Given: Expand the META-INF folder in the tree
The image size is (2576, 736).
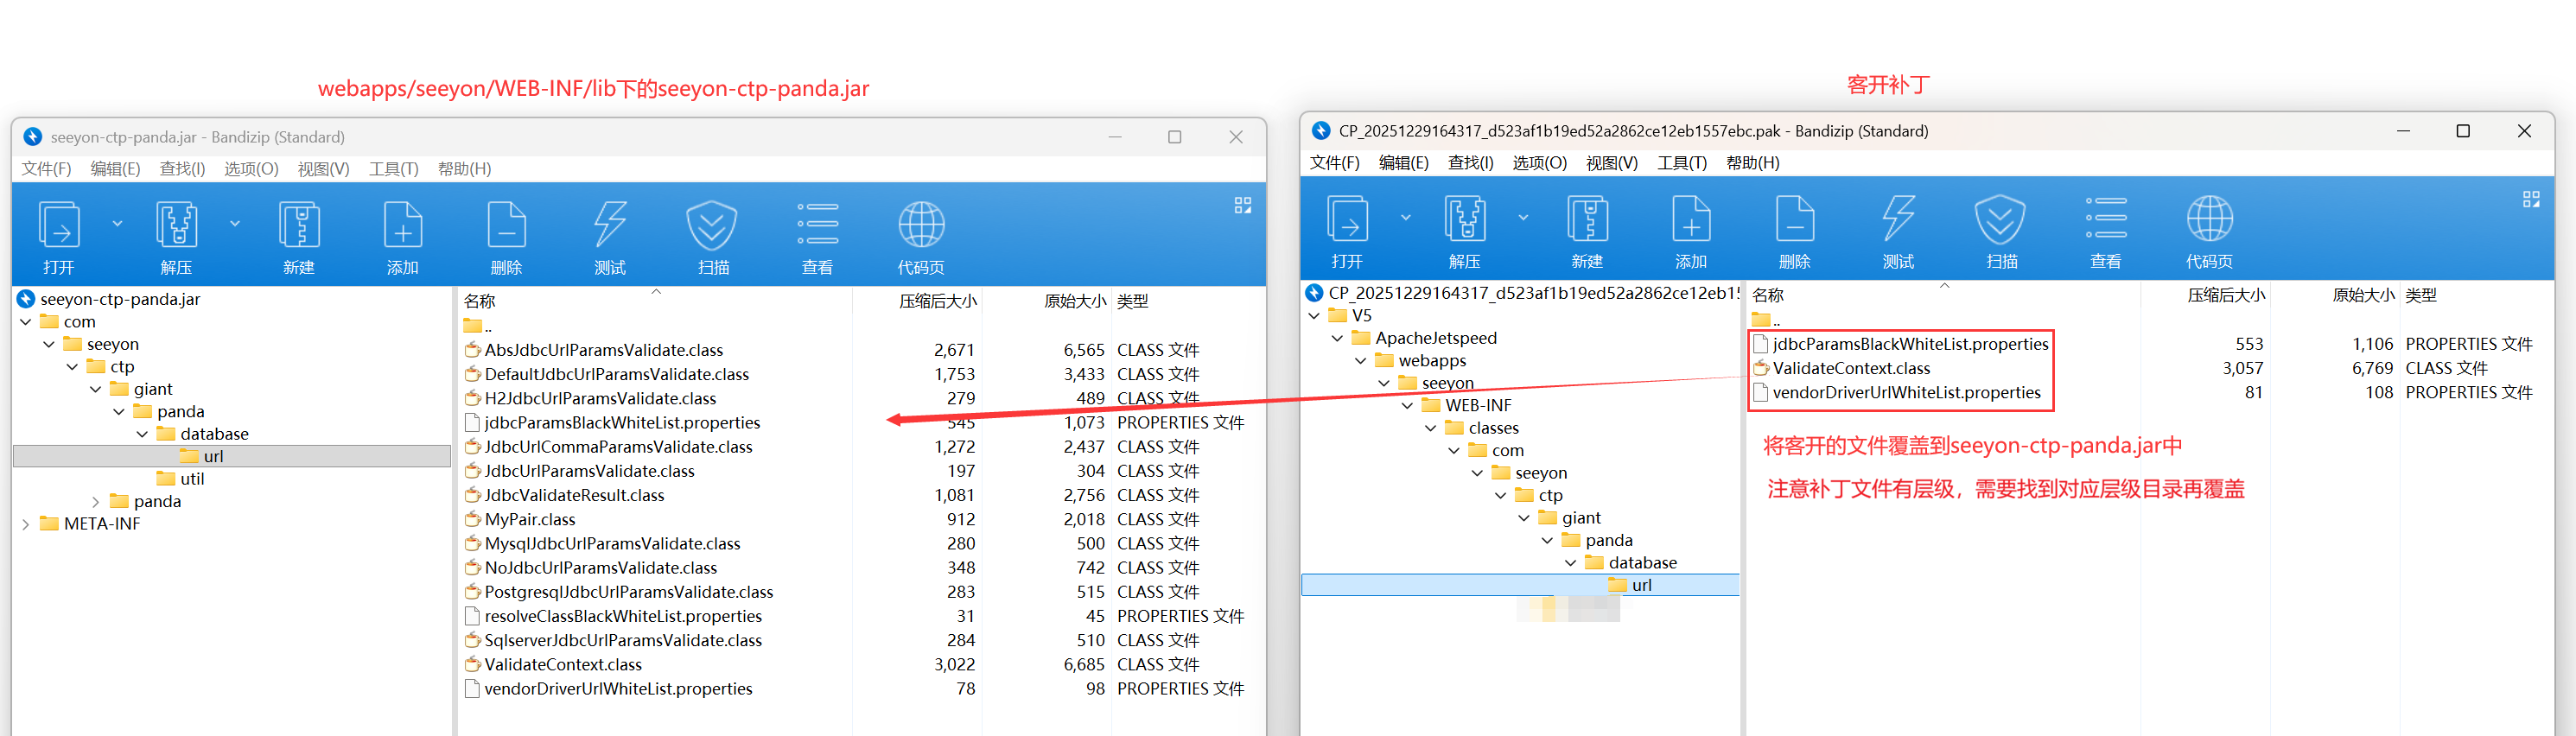Looking at the screenshot, I should tap(26, 524).
